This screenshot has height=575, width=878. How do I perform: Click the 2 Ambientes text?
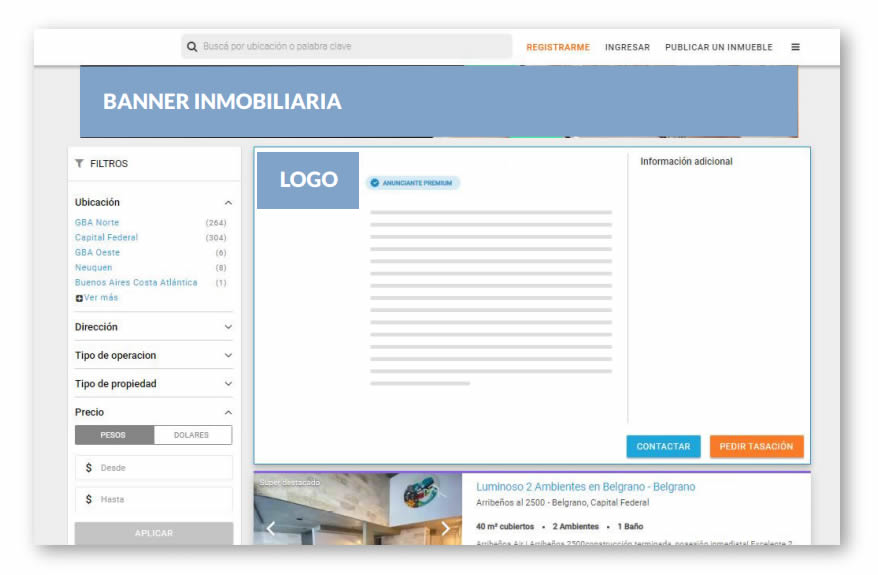tap(576, 527)
